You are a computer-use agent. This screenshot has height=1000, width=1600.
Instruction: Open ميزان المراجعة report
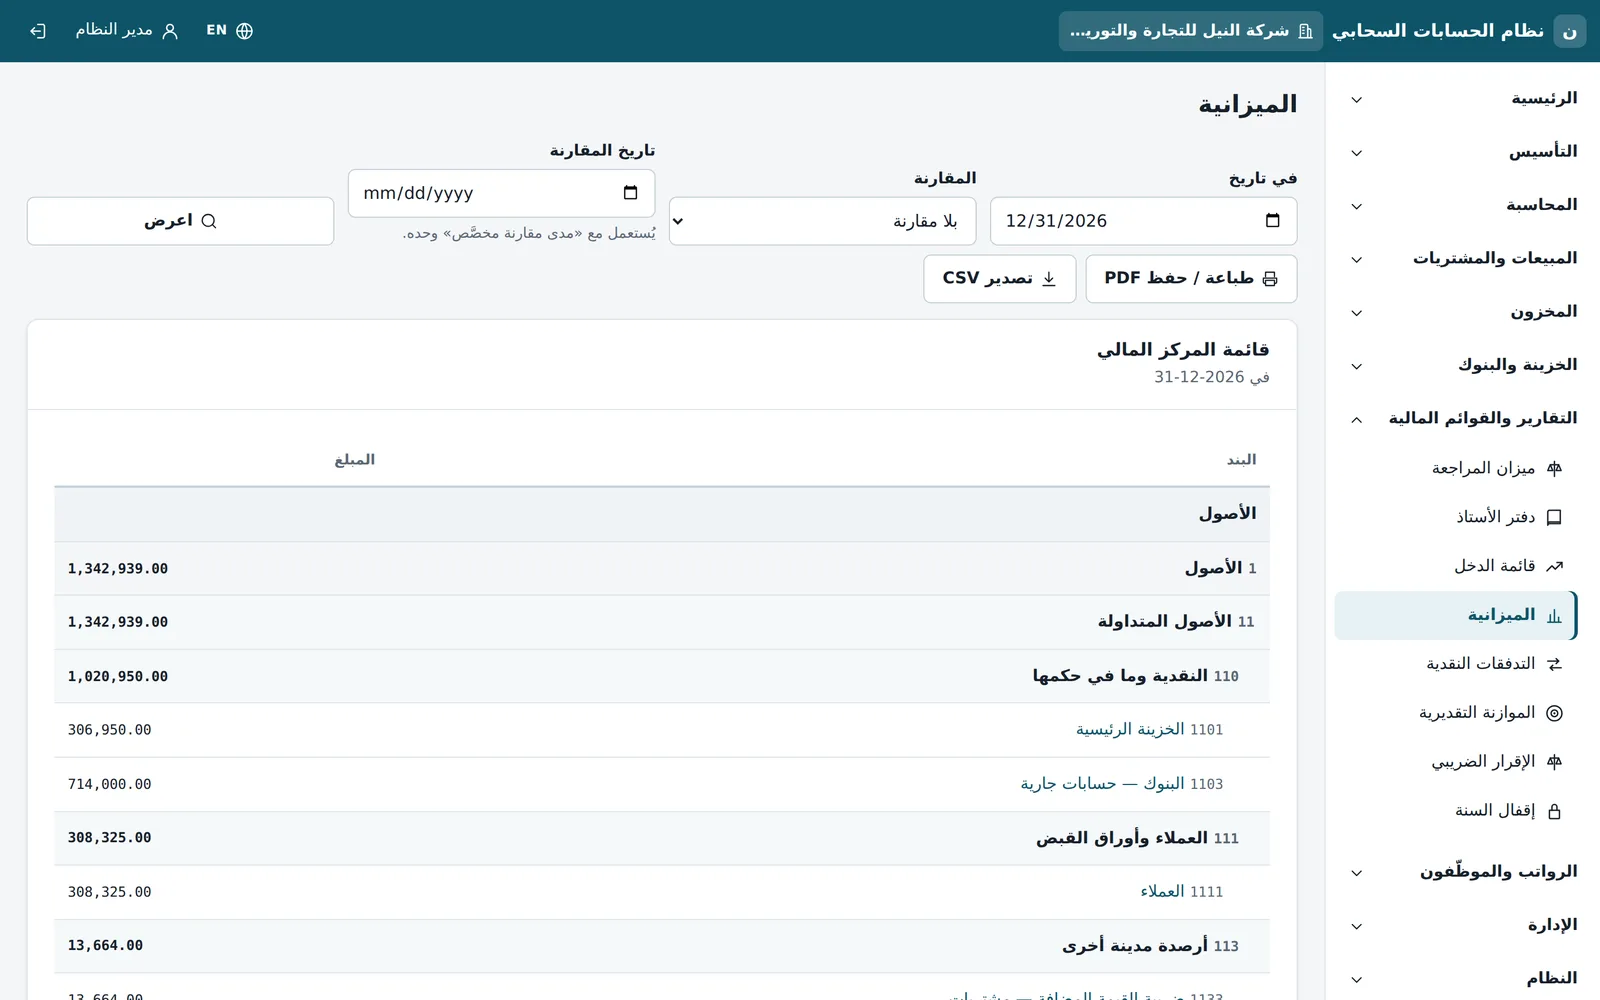coord(1456,468)
